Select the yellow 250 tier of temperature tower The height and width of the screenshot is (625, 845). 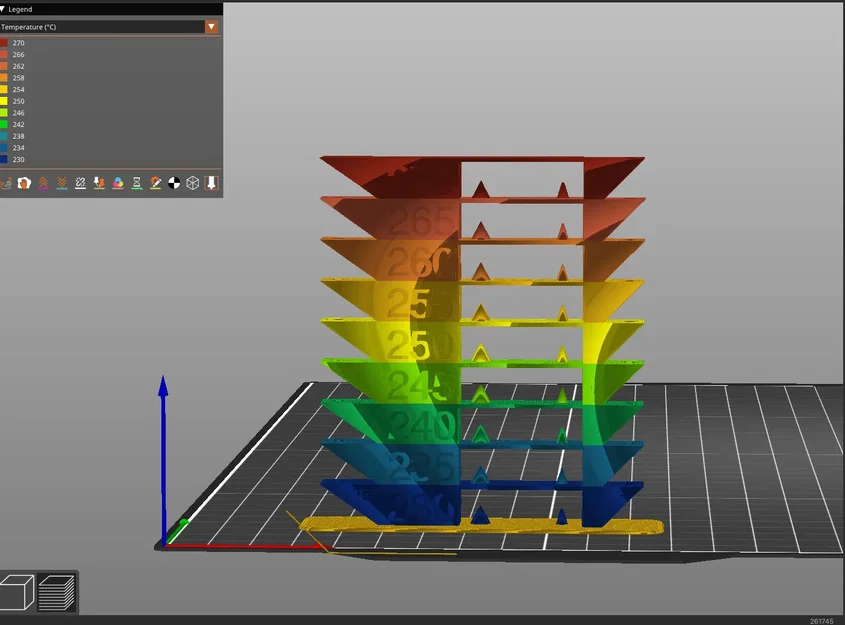[420, 343]
